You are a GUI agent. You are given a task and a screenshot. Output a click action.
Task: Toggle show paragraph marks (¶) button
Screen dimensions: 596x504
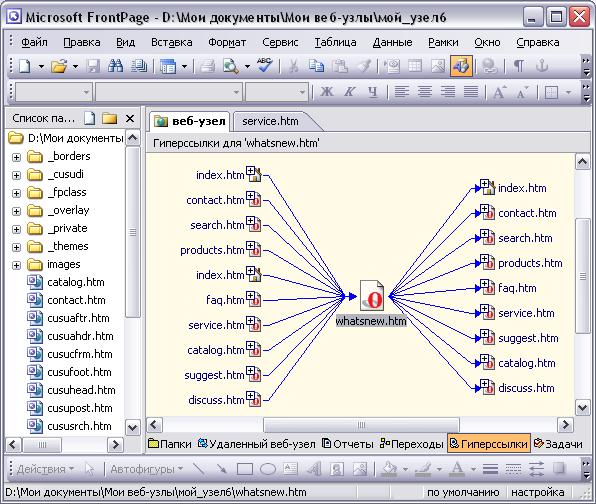click(x=518, y=67)
